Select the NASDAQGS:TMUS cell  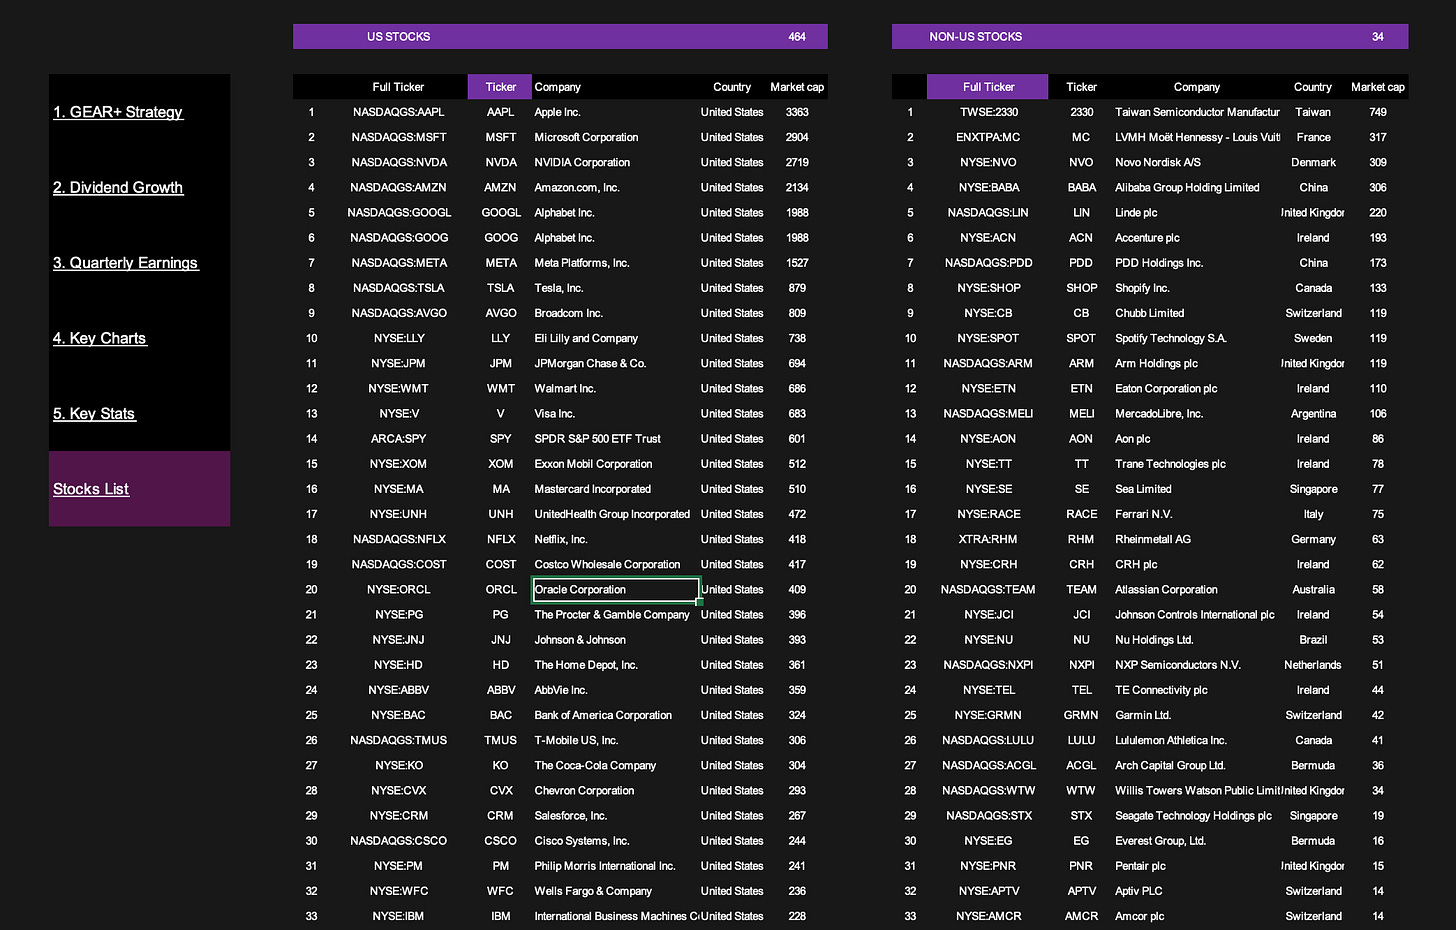398,740
